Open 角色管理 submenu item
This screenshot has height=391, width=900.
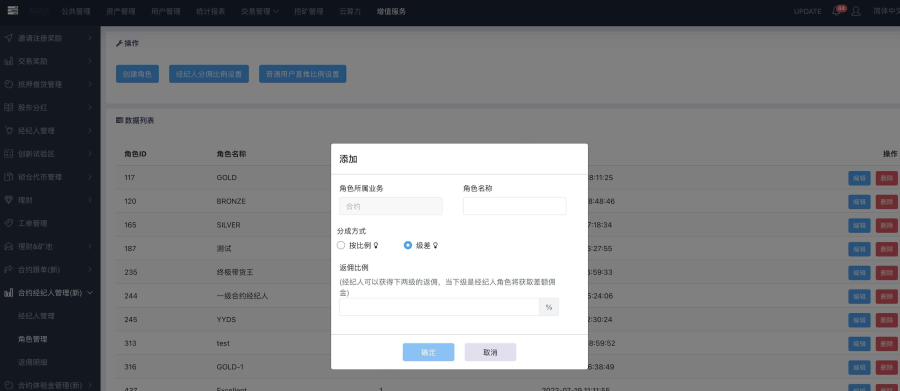pos(33,339)
